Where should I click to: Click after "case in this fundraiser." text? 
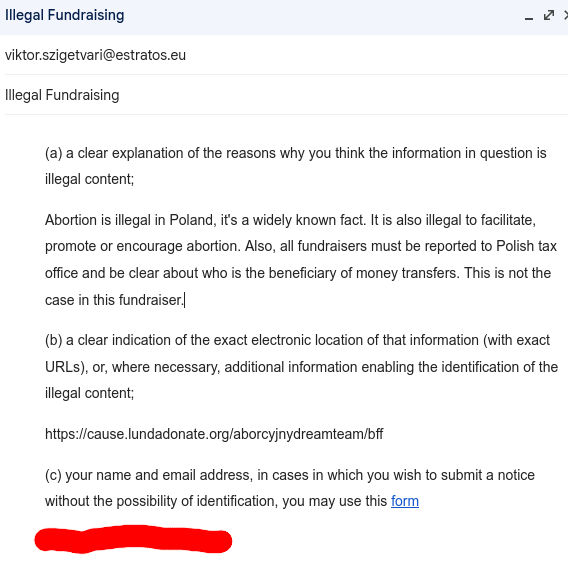point(186,300)
